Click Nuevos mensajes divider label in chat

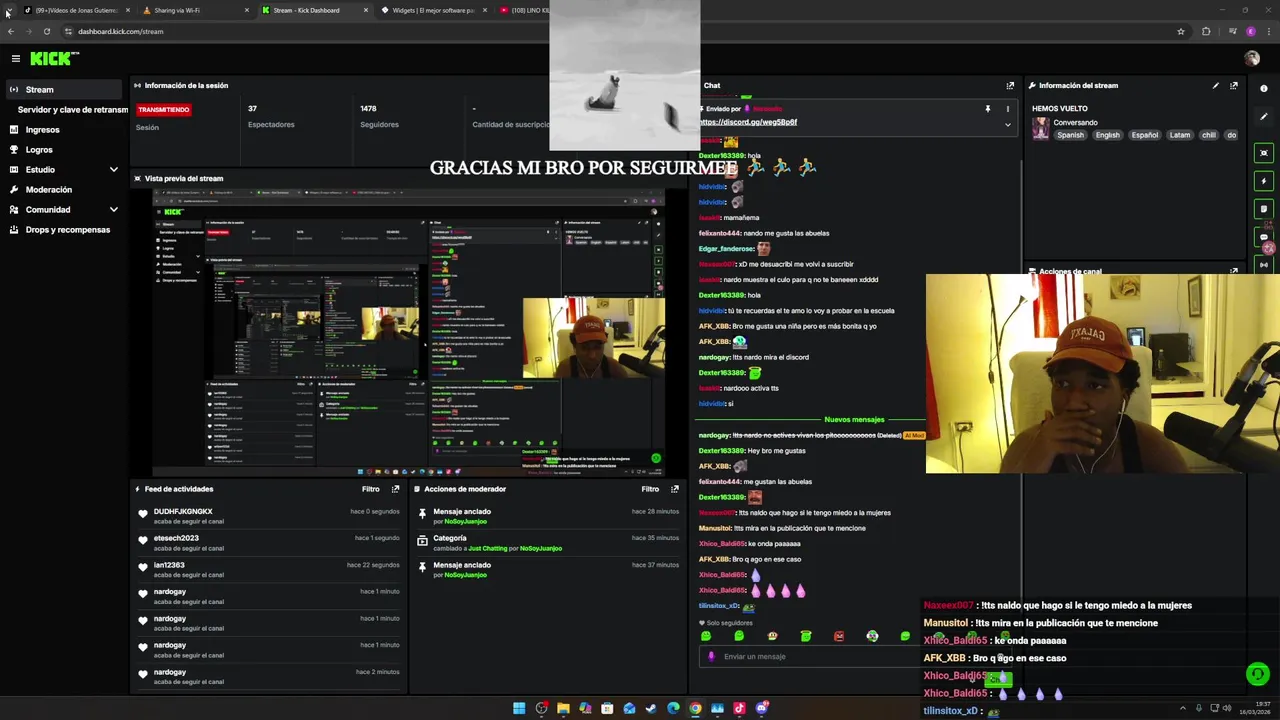point(854,419)
